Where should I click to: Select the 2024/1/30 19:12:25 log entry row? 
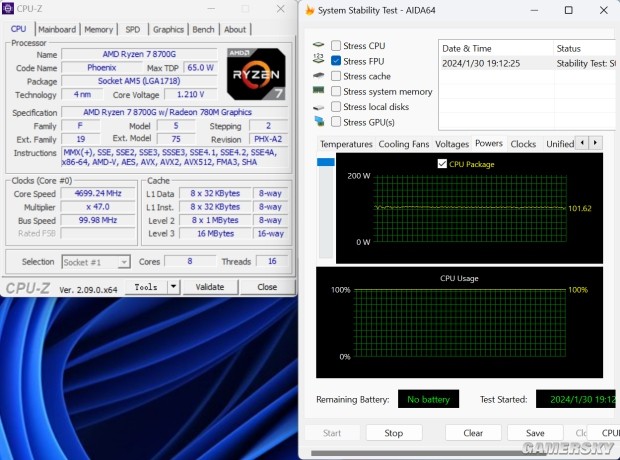tap(527, 63)
